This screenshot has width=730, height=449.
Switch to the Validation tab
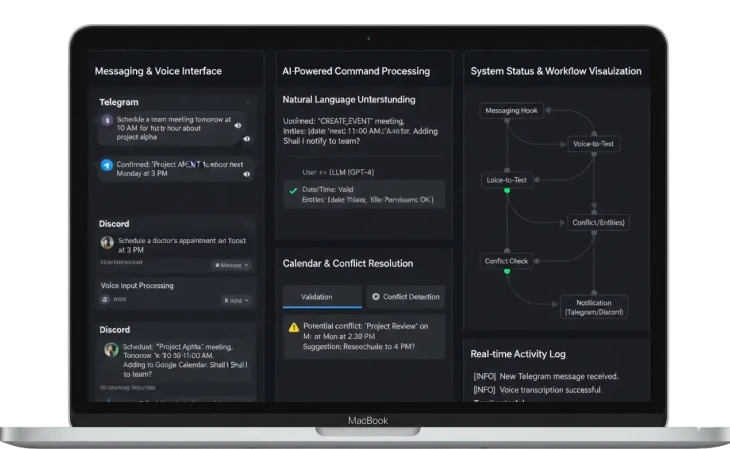(322, 297)
